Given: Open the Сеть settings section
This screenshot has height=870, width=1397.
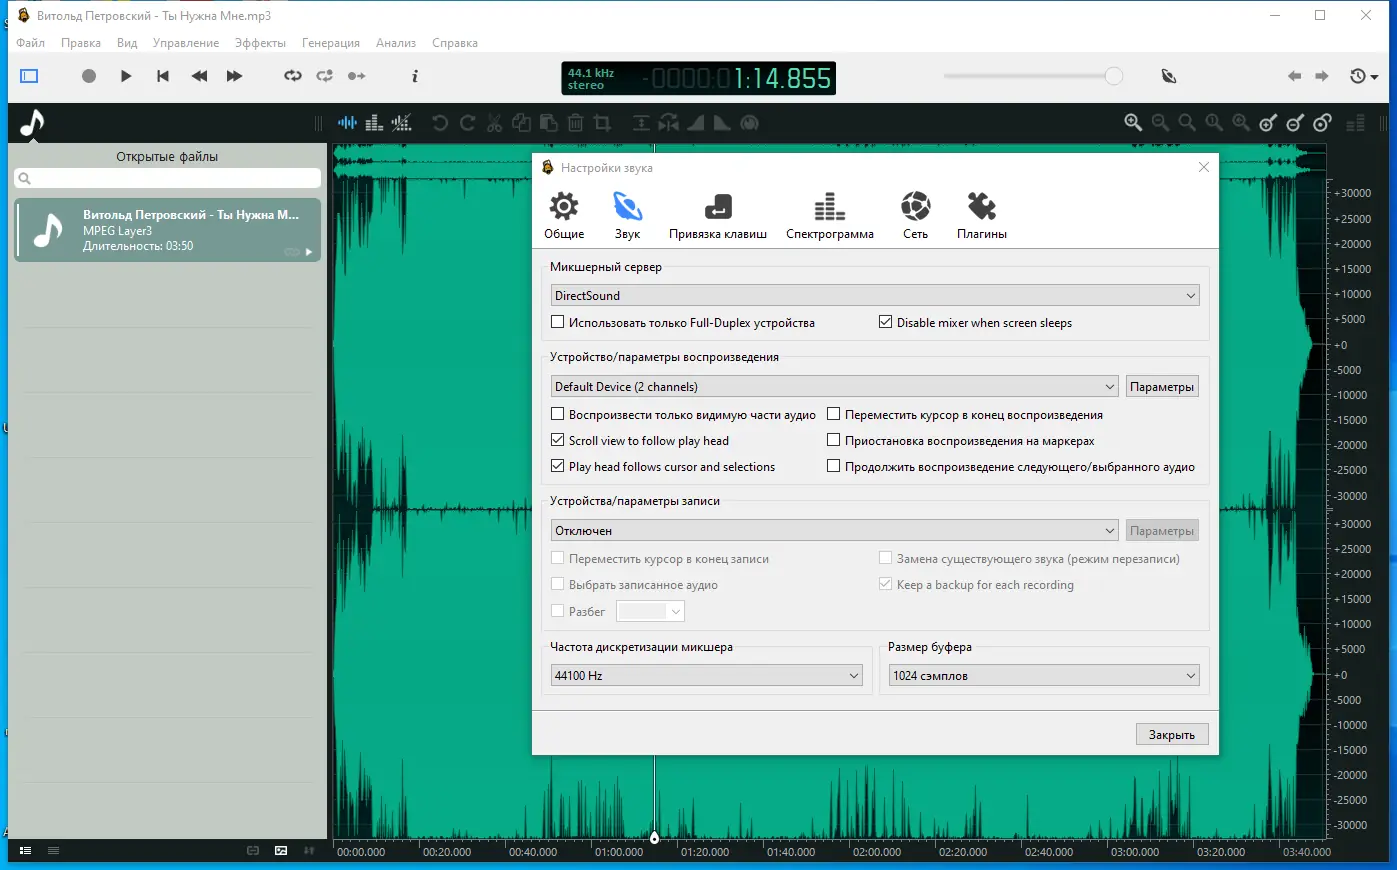Looking at the screenshot, I should (x=913, y=213).
